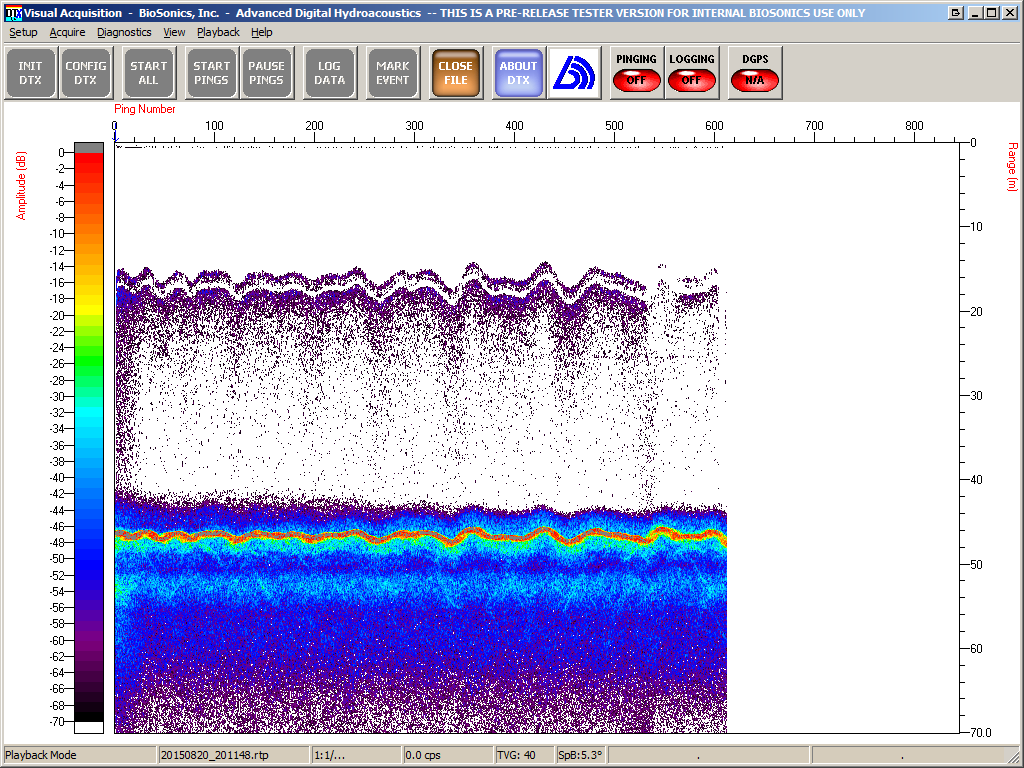Click the DGPS N/A indicator
Screen dimensions: 1024x768
coord(755,73)
